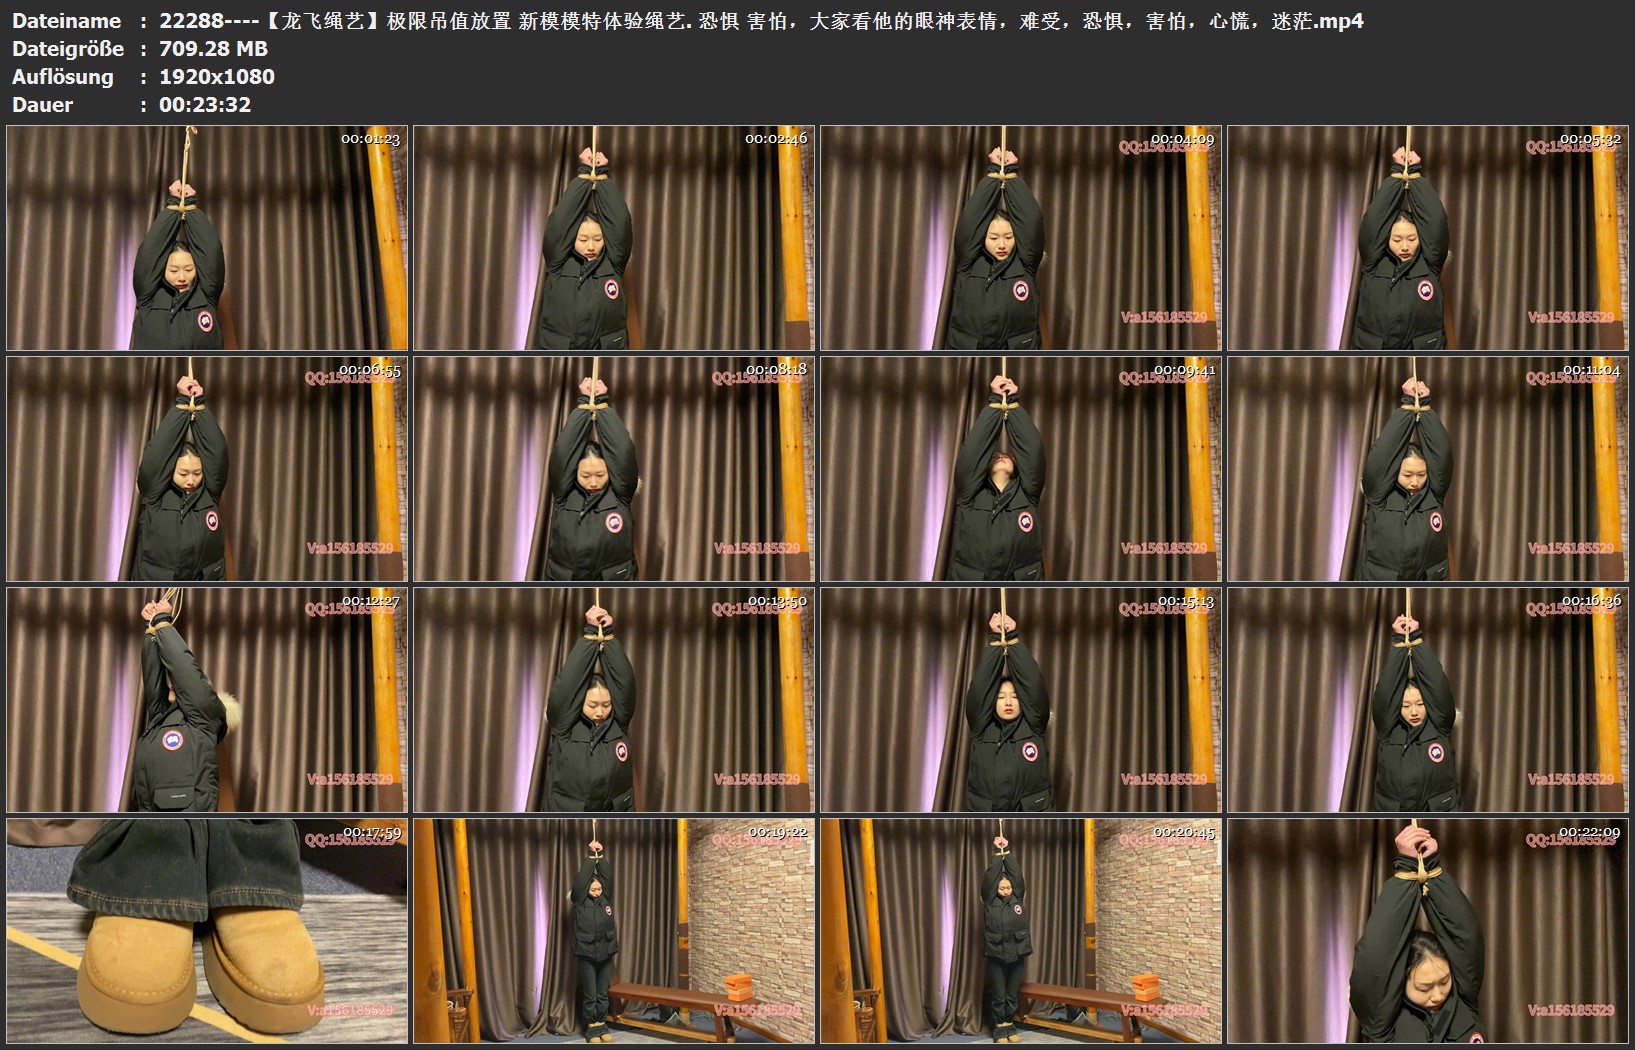
Task: Click the Dauer value 00:23:32
Action: click(x=205, y=105)
